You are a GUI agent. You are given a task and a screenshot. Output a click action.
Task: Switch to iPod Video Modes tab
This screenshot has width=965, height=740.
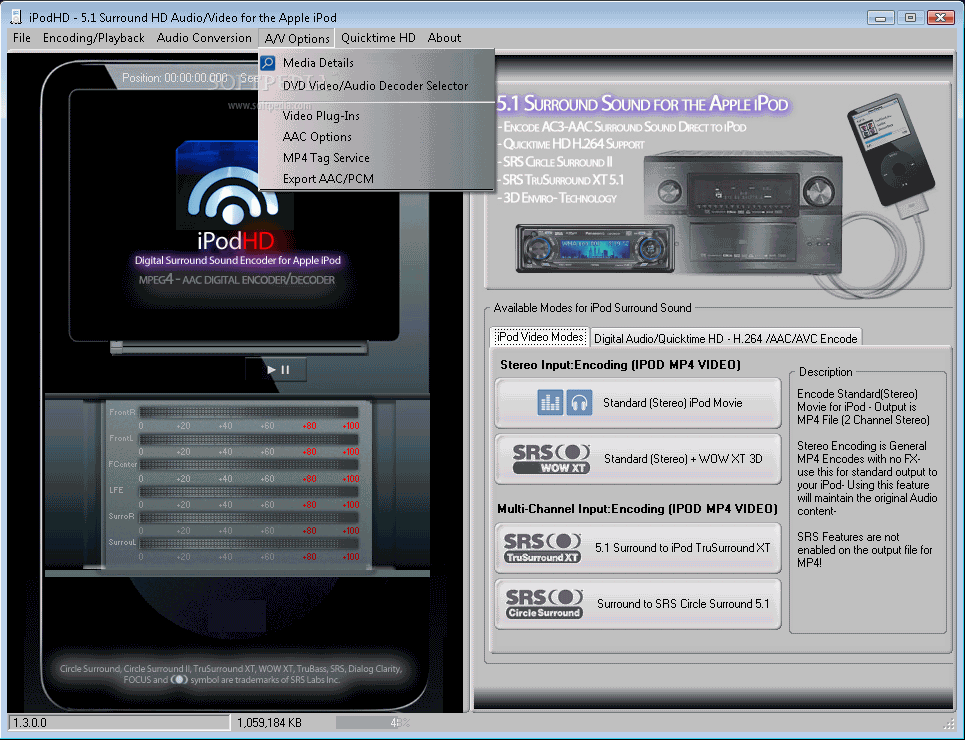coord(540,337)
